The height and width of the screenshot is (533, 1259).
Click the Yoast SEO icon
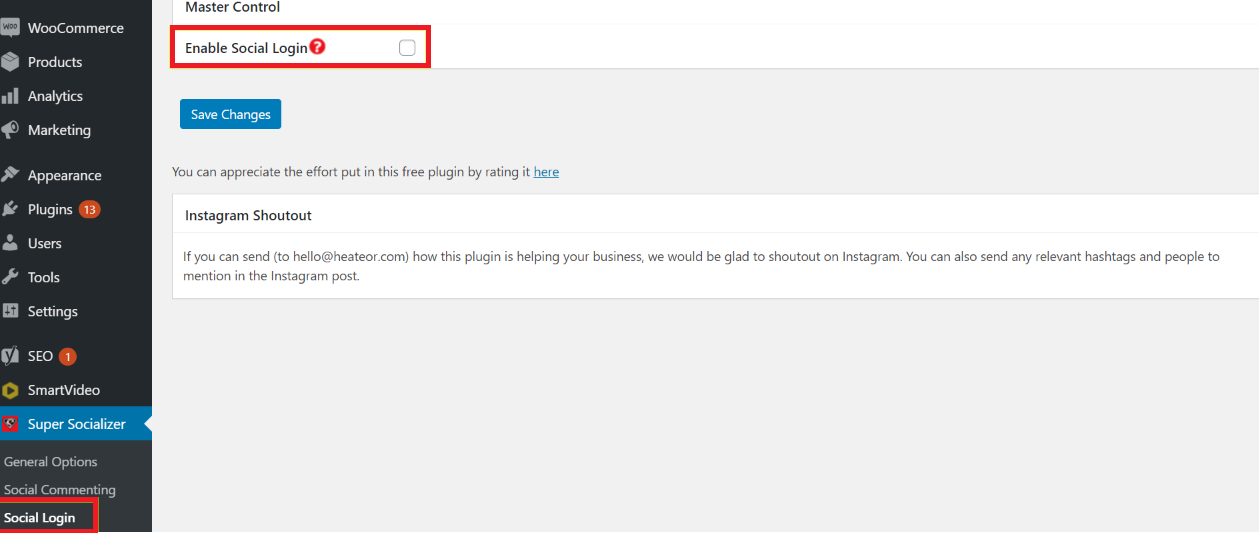[x=10, y=356]
